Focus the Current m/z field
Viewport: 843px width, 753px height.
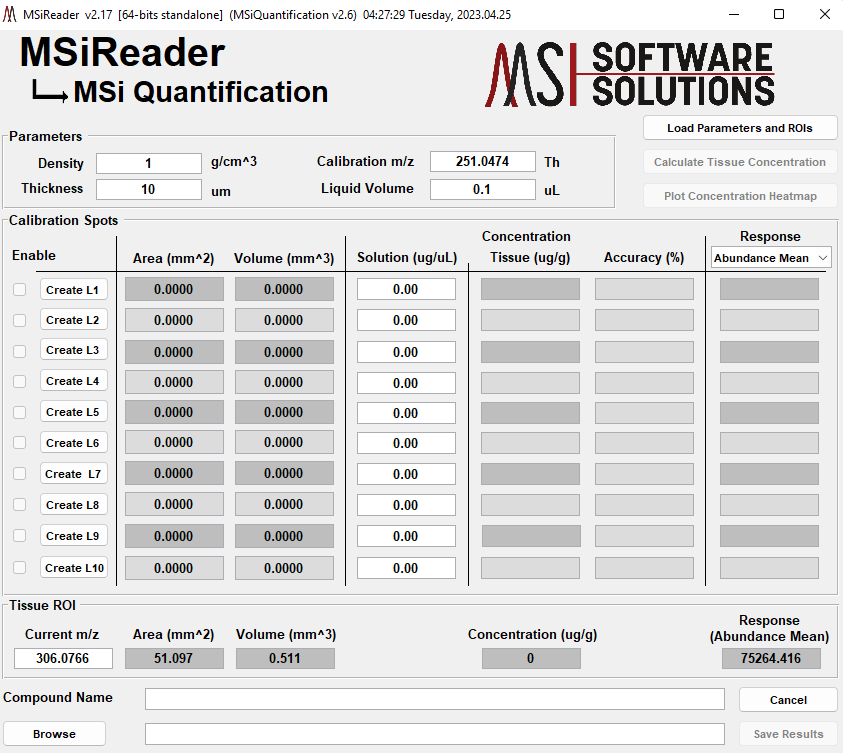63,658
